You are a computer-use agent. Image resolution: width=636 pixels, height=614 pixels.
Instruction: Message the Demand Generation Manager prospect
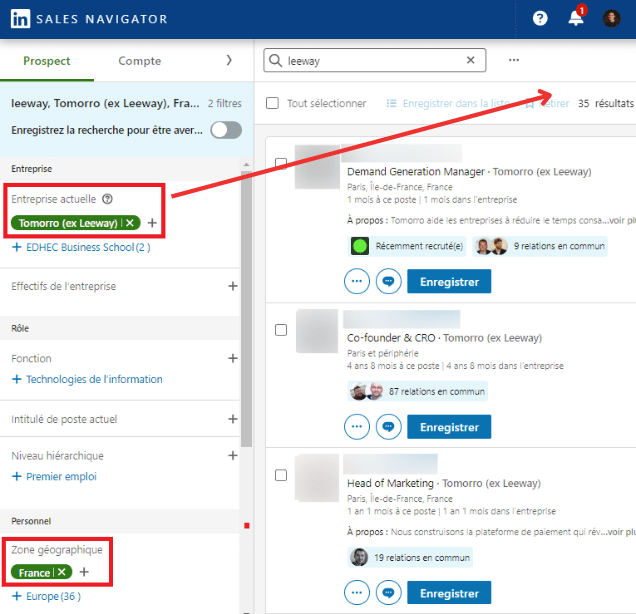389,281
